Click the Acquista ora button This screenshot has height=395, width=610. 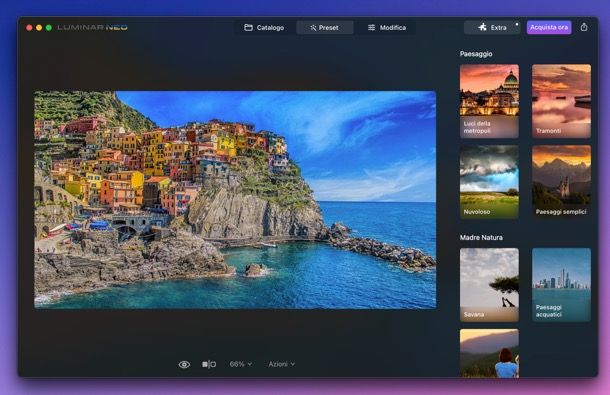(x=549, y=27)
